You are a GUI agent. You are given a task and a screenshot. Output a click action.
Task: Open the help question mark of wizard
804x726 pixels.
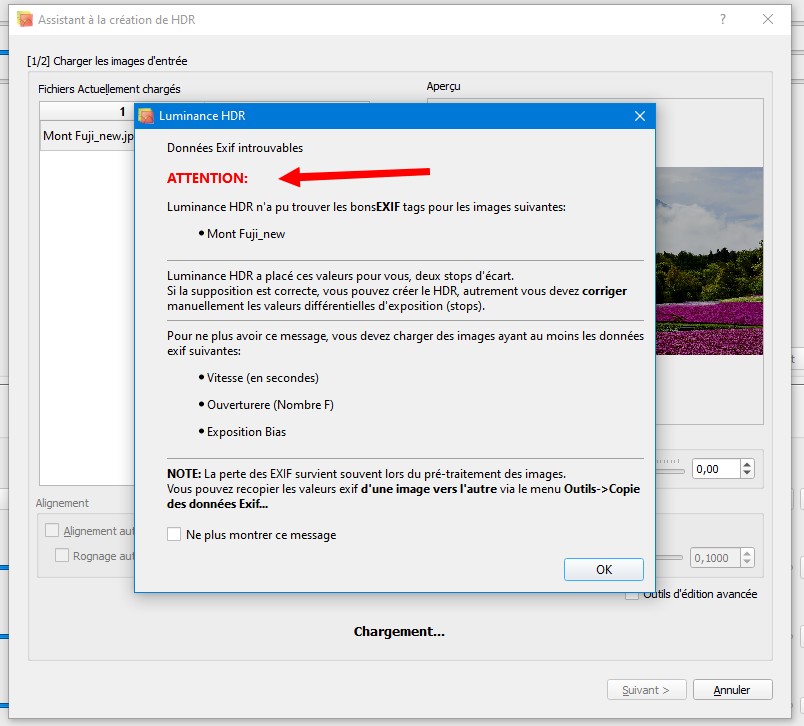722,19
